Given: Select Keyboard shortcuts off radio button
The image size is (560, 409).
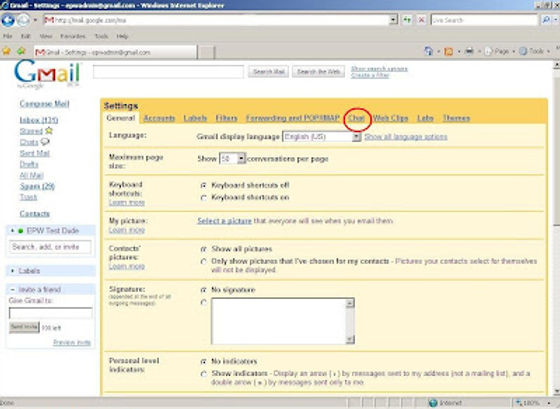Looking at the screenshot, I should pyautogui.click(x=204, y=185).
